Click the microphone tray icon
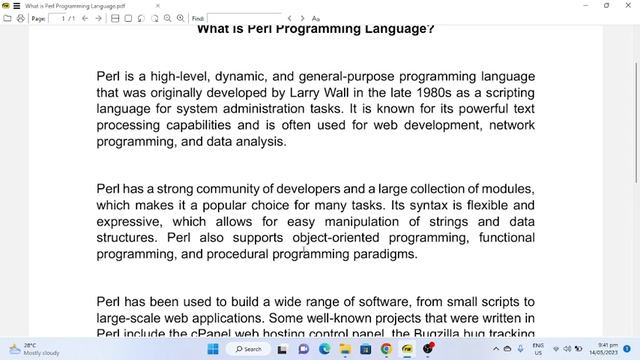 pyautogui.click(x=520, y=349)
